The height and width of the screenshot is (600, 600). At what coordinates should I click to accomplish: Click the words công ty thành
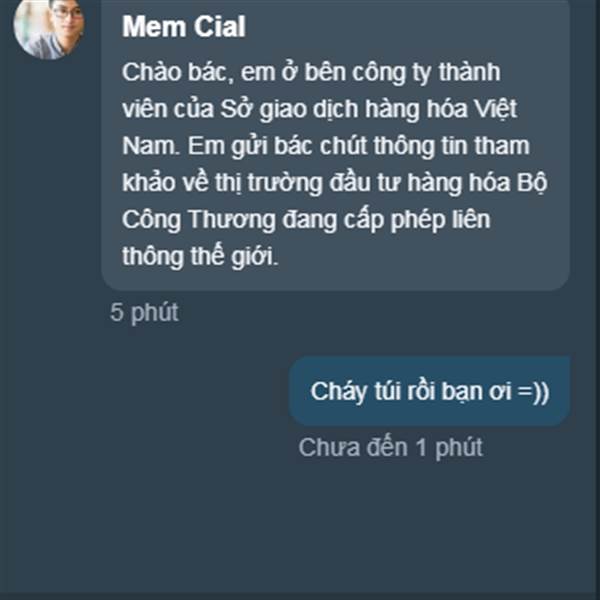coord(426,72)
